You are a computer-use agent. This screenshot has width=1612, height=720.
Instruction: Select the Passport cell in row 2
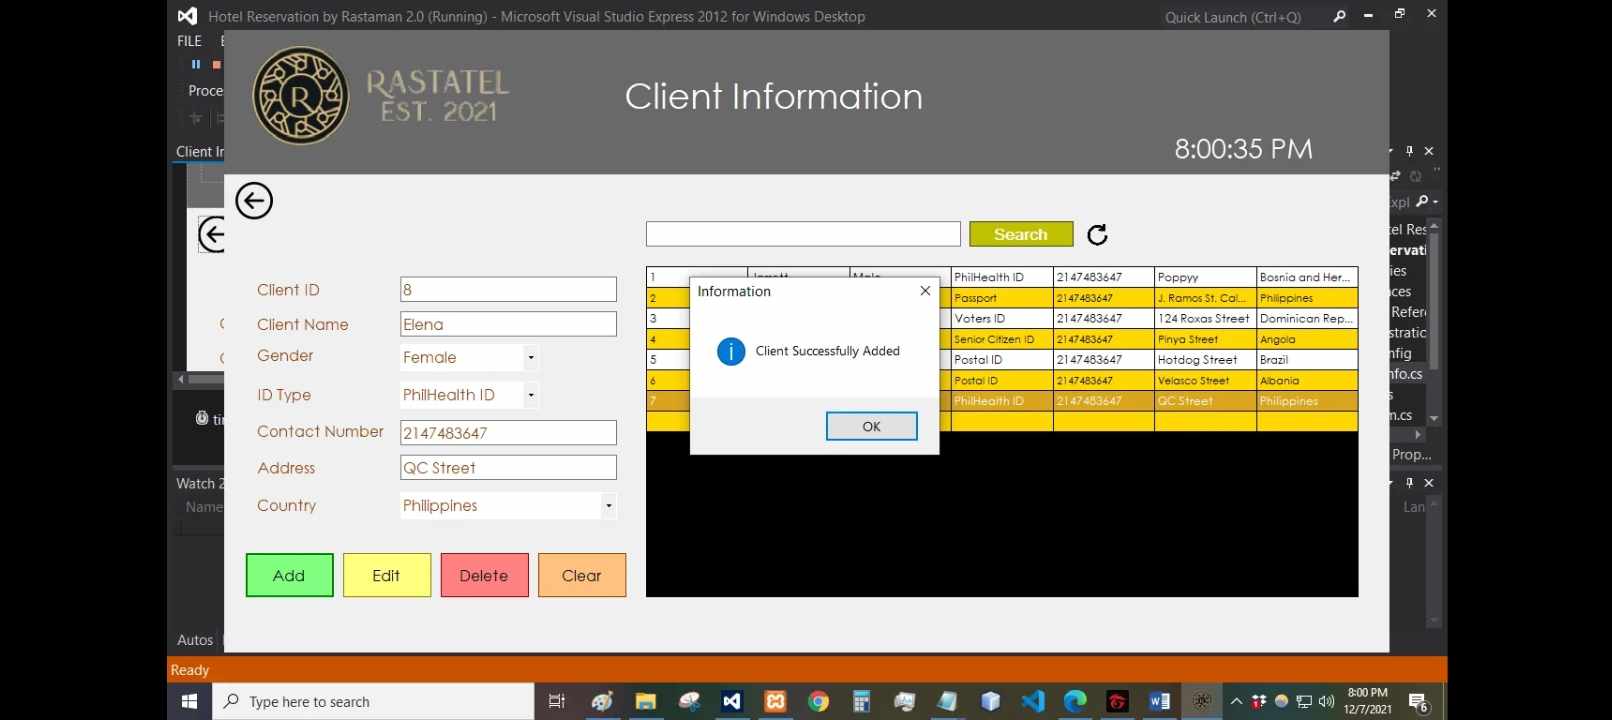click(1002, 298)
